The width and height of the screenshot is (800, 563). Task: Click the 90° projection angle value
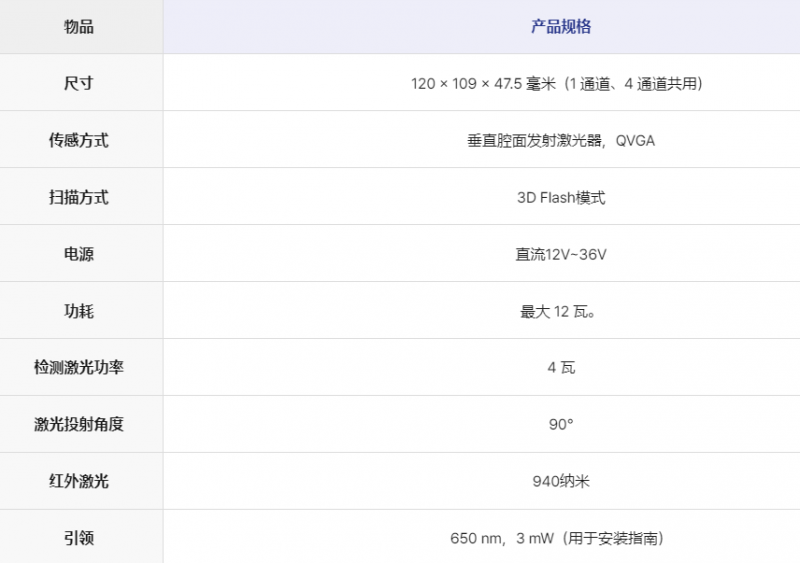click(x=560, y=425)
